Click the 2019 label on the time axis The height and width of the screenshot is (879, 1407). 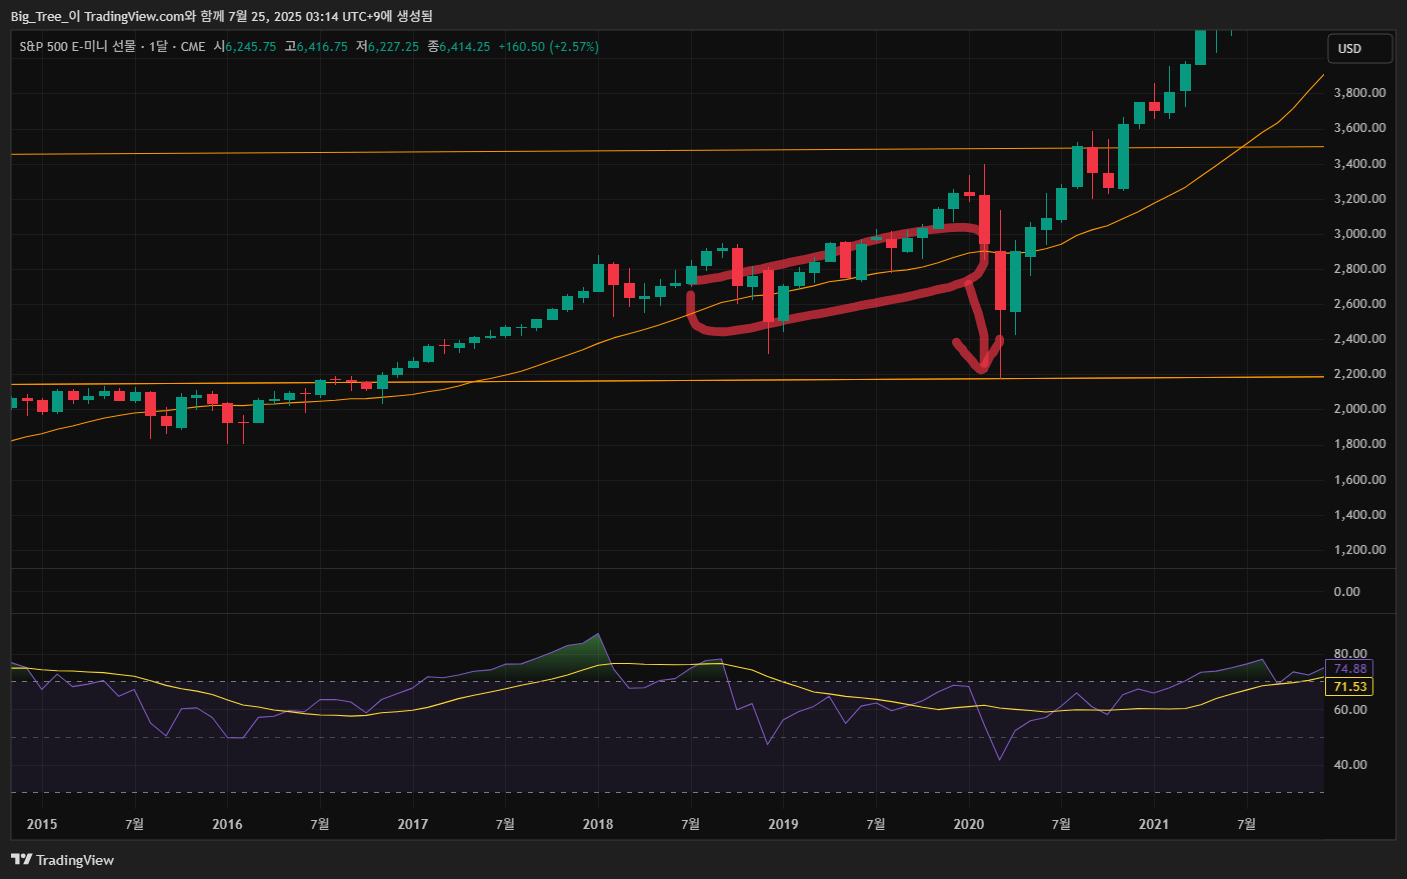pos(783,824)
